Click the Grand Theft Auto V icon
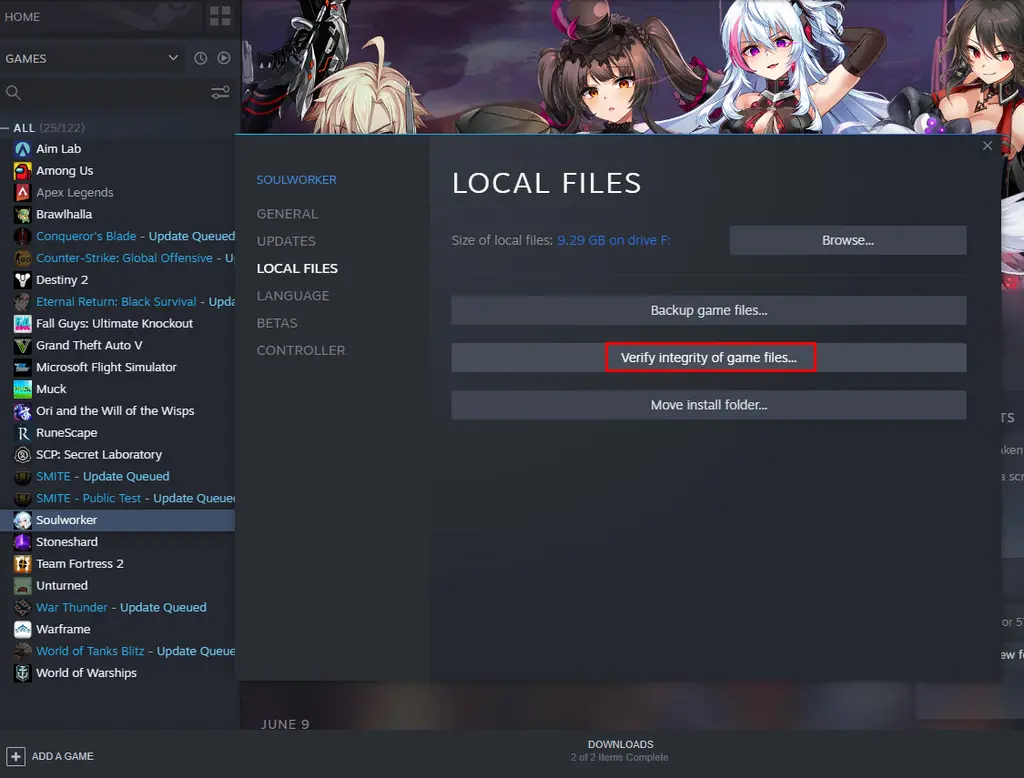Viewport: 1024px width, 778px height. point(22,346)
